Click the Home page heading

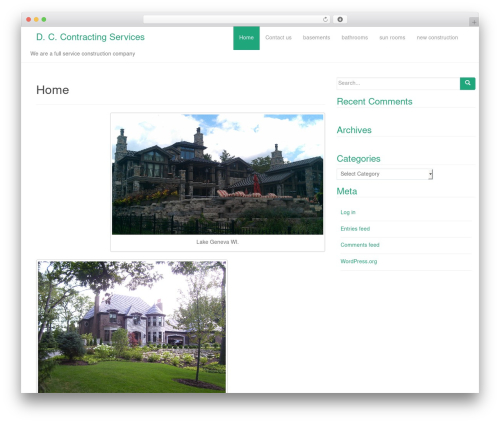pyautogui.click(x=53, y=90)
